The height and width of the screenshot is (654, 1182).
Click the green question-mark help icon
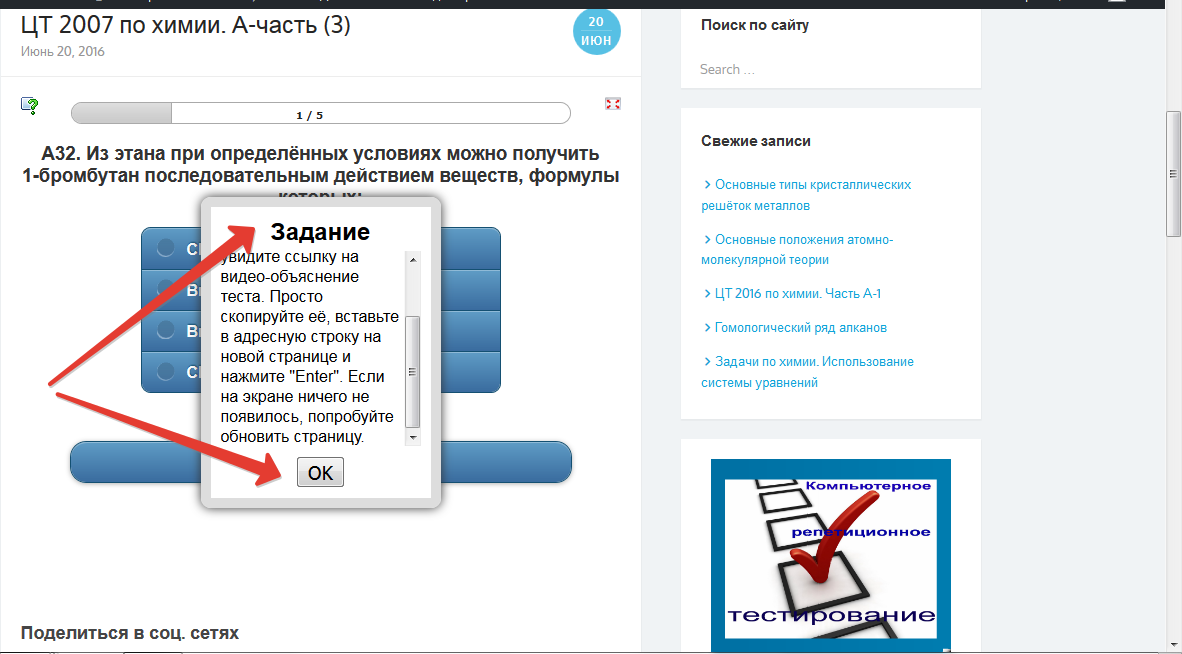click(29, 105)
